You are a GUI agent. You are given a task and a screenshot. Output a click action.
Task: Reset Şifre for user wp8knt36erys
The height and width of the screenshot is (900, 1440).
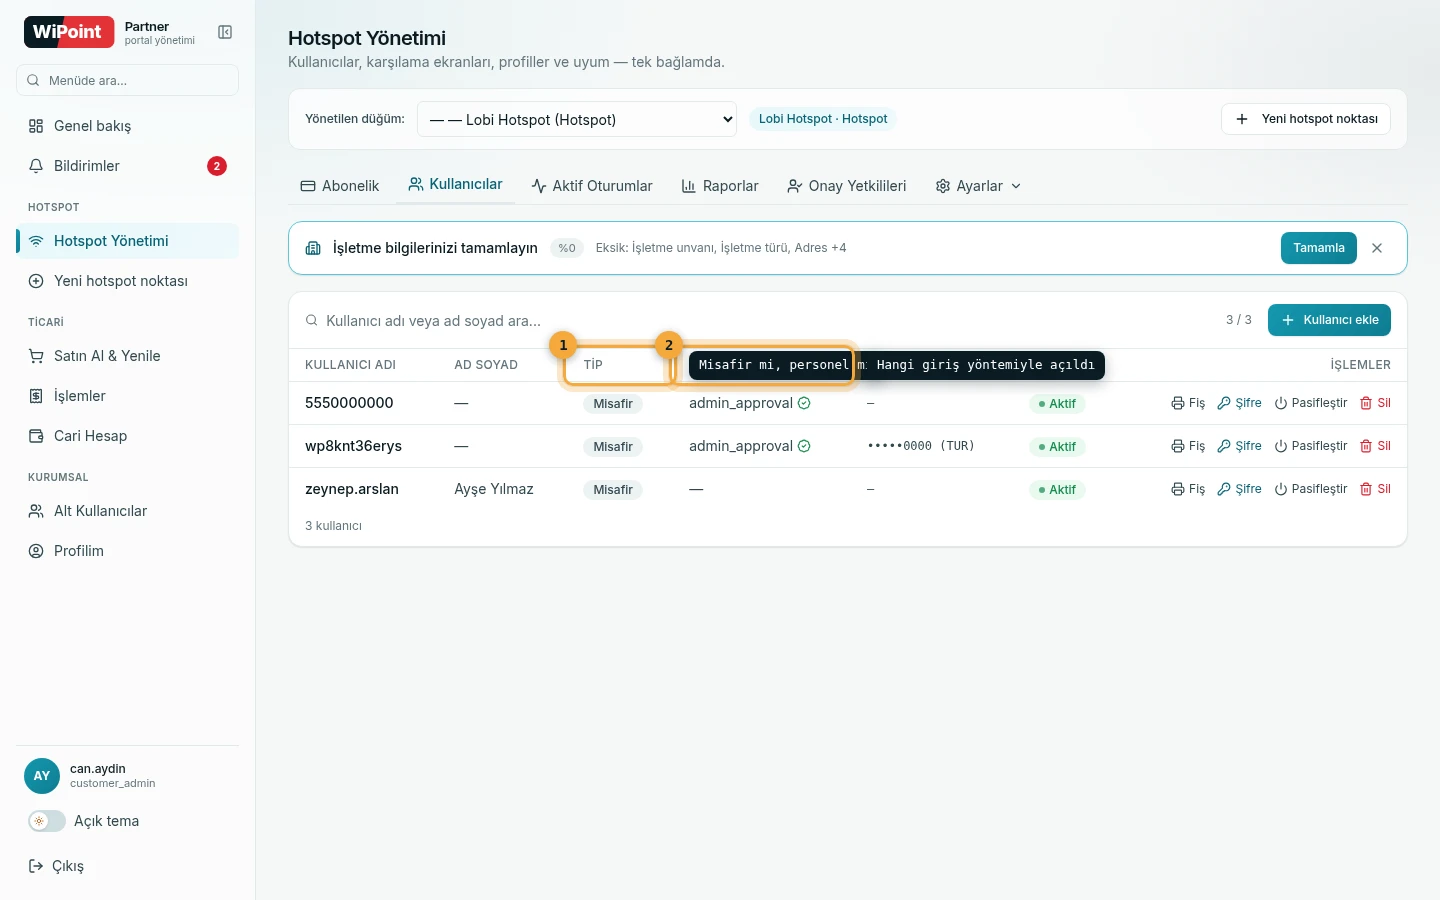click(x=1239, y=446)
